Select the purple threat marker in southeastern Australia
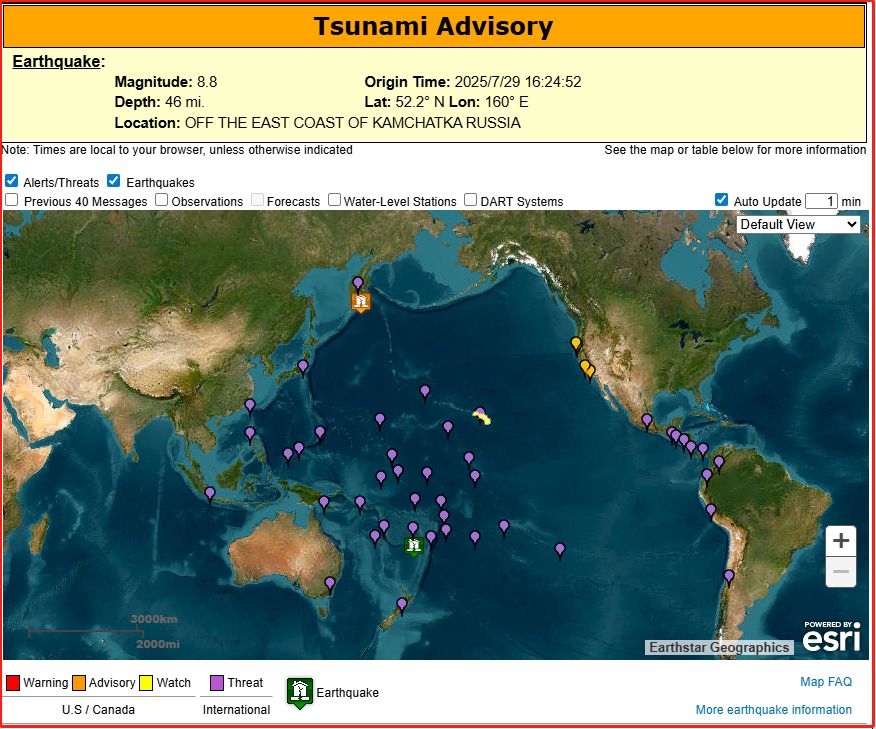 click(330, 582)
